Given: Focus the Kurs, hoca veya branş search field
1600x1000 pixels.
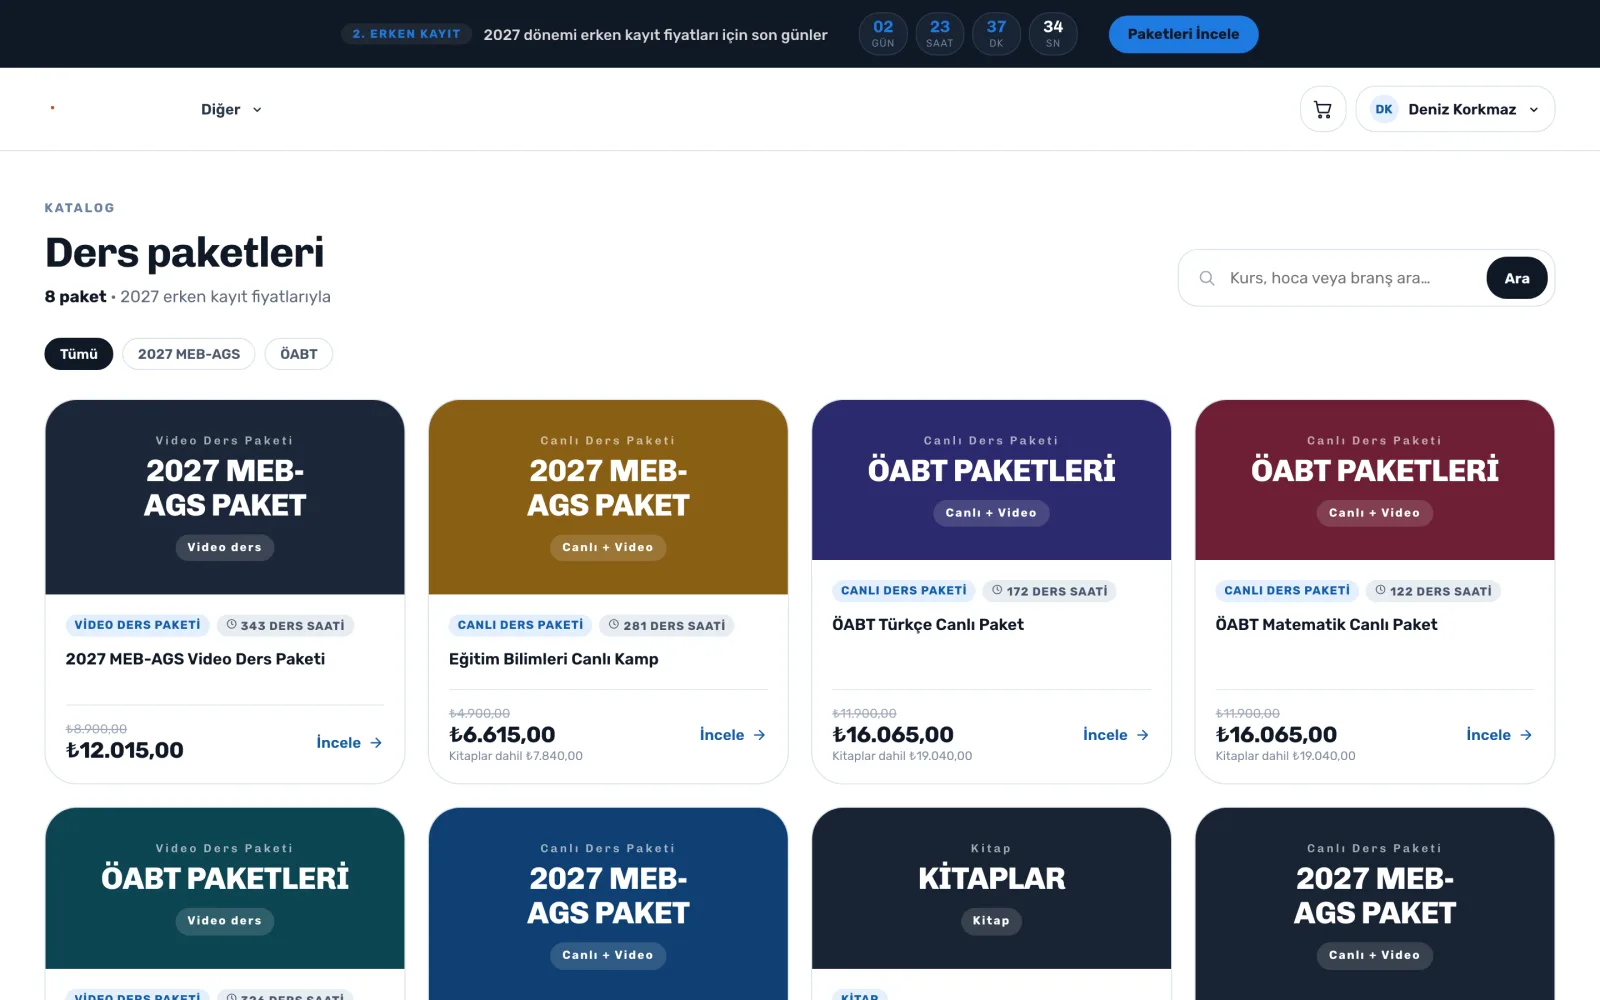Looking at the screenshot, I should pyautogui.click(x=1350, y=278).
